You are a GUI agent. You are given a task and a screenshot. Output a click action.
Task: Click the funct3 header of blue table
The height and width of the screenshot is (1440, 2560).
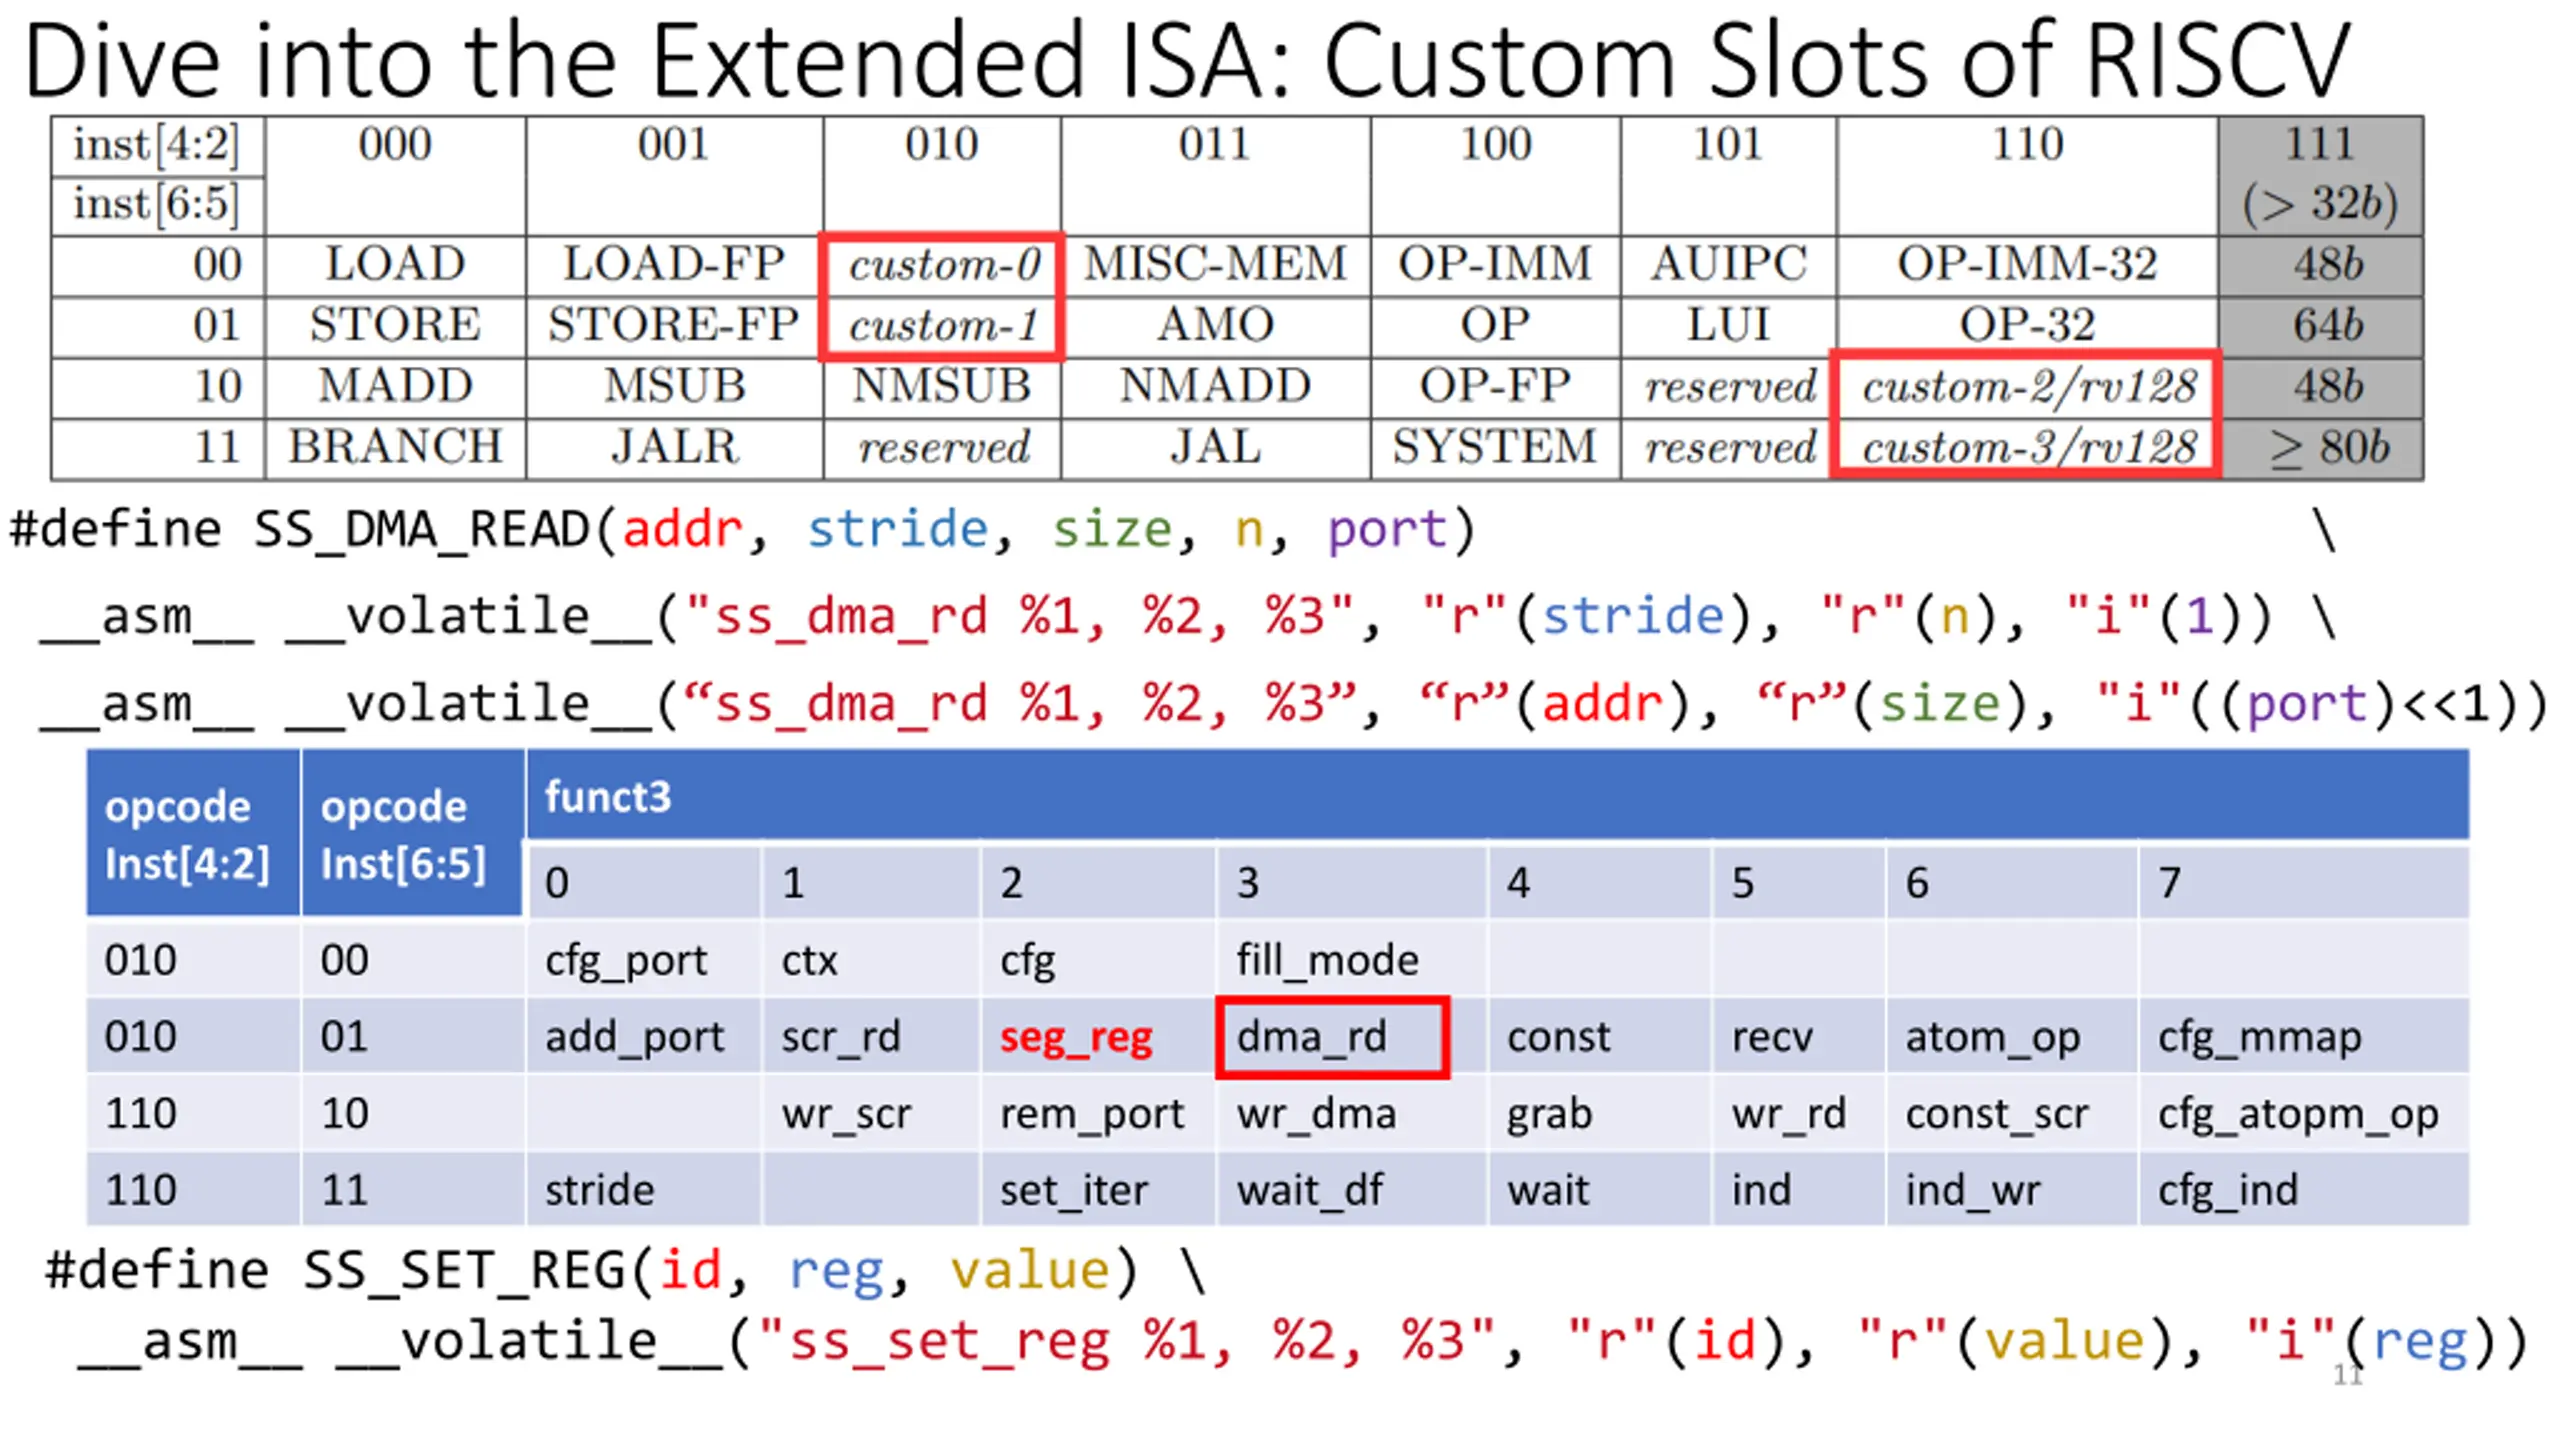tap(1497, 795)
